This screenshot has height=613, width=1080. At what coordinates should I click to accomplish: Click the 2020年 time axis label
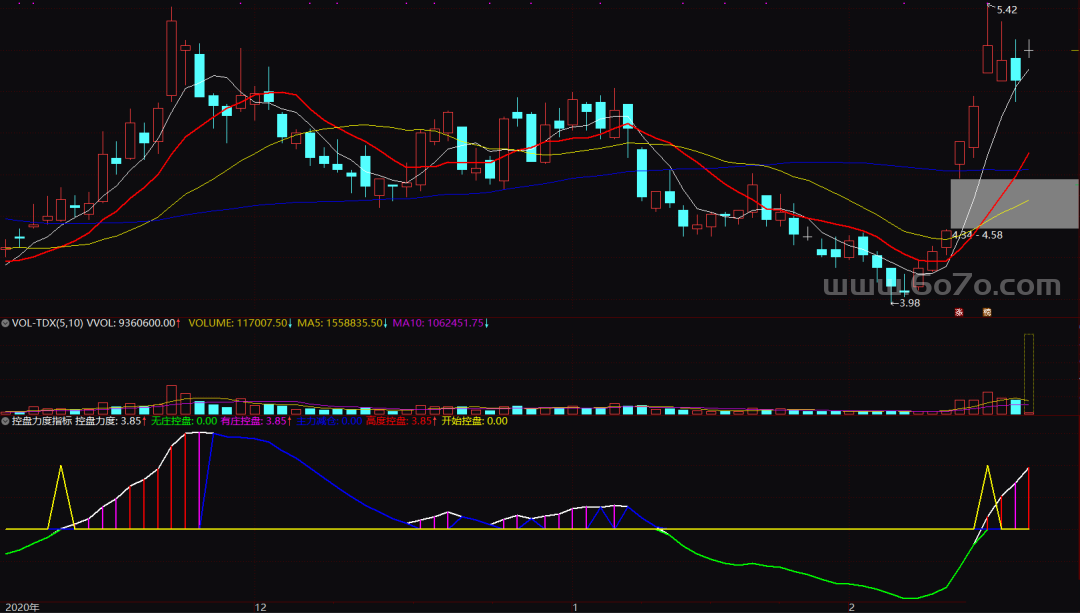click(21, 606)
